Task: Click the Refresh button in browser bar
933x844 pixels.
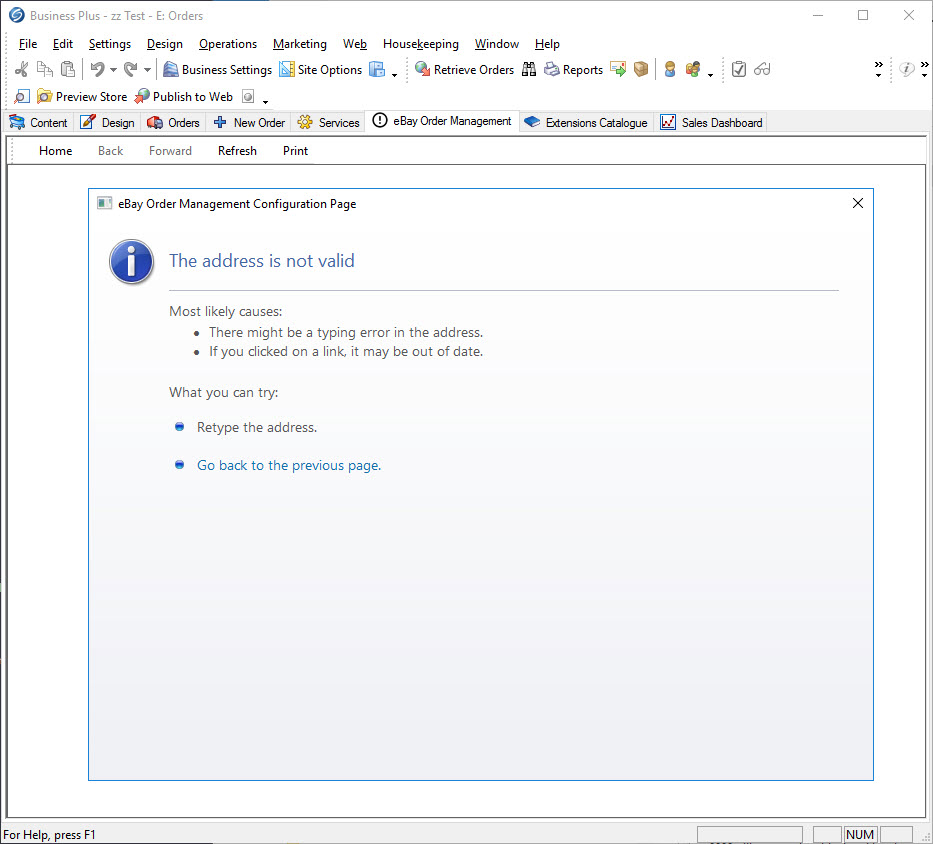Action: 237,151
